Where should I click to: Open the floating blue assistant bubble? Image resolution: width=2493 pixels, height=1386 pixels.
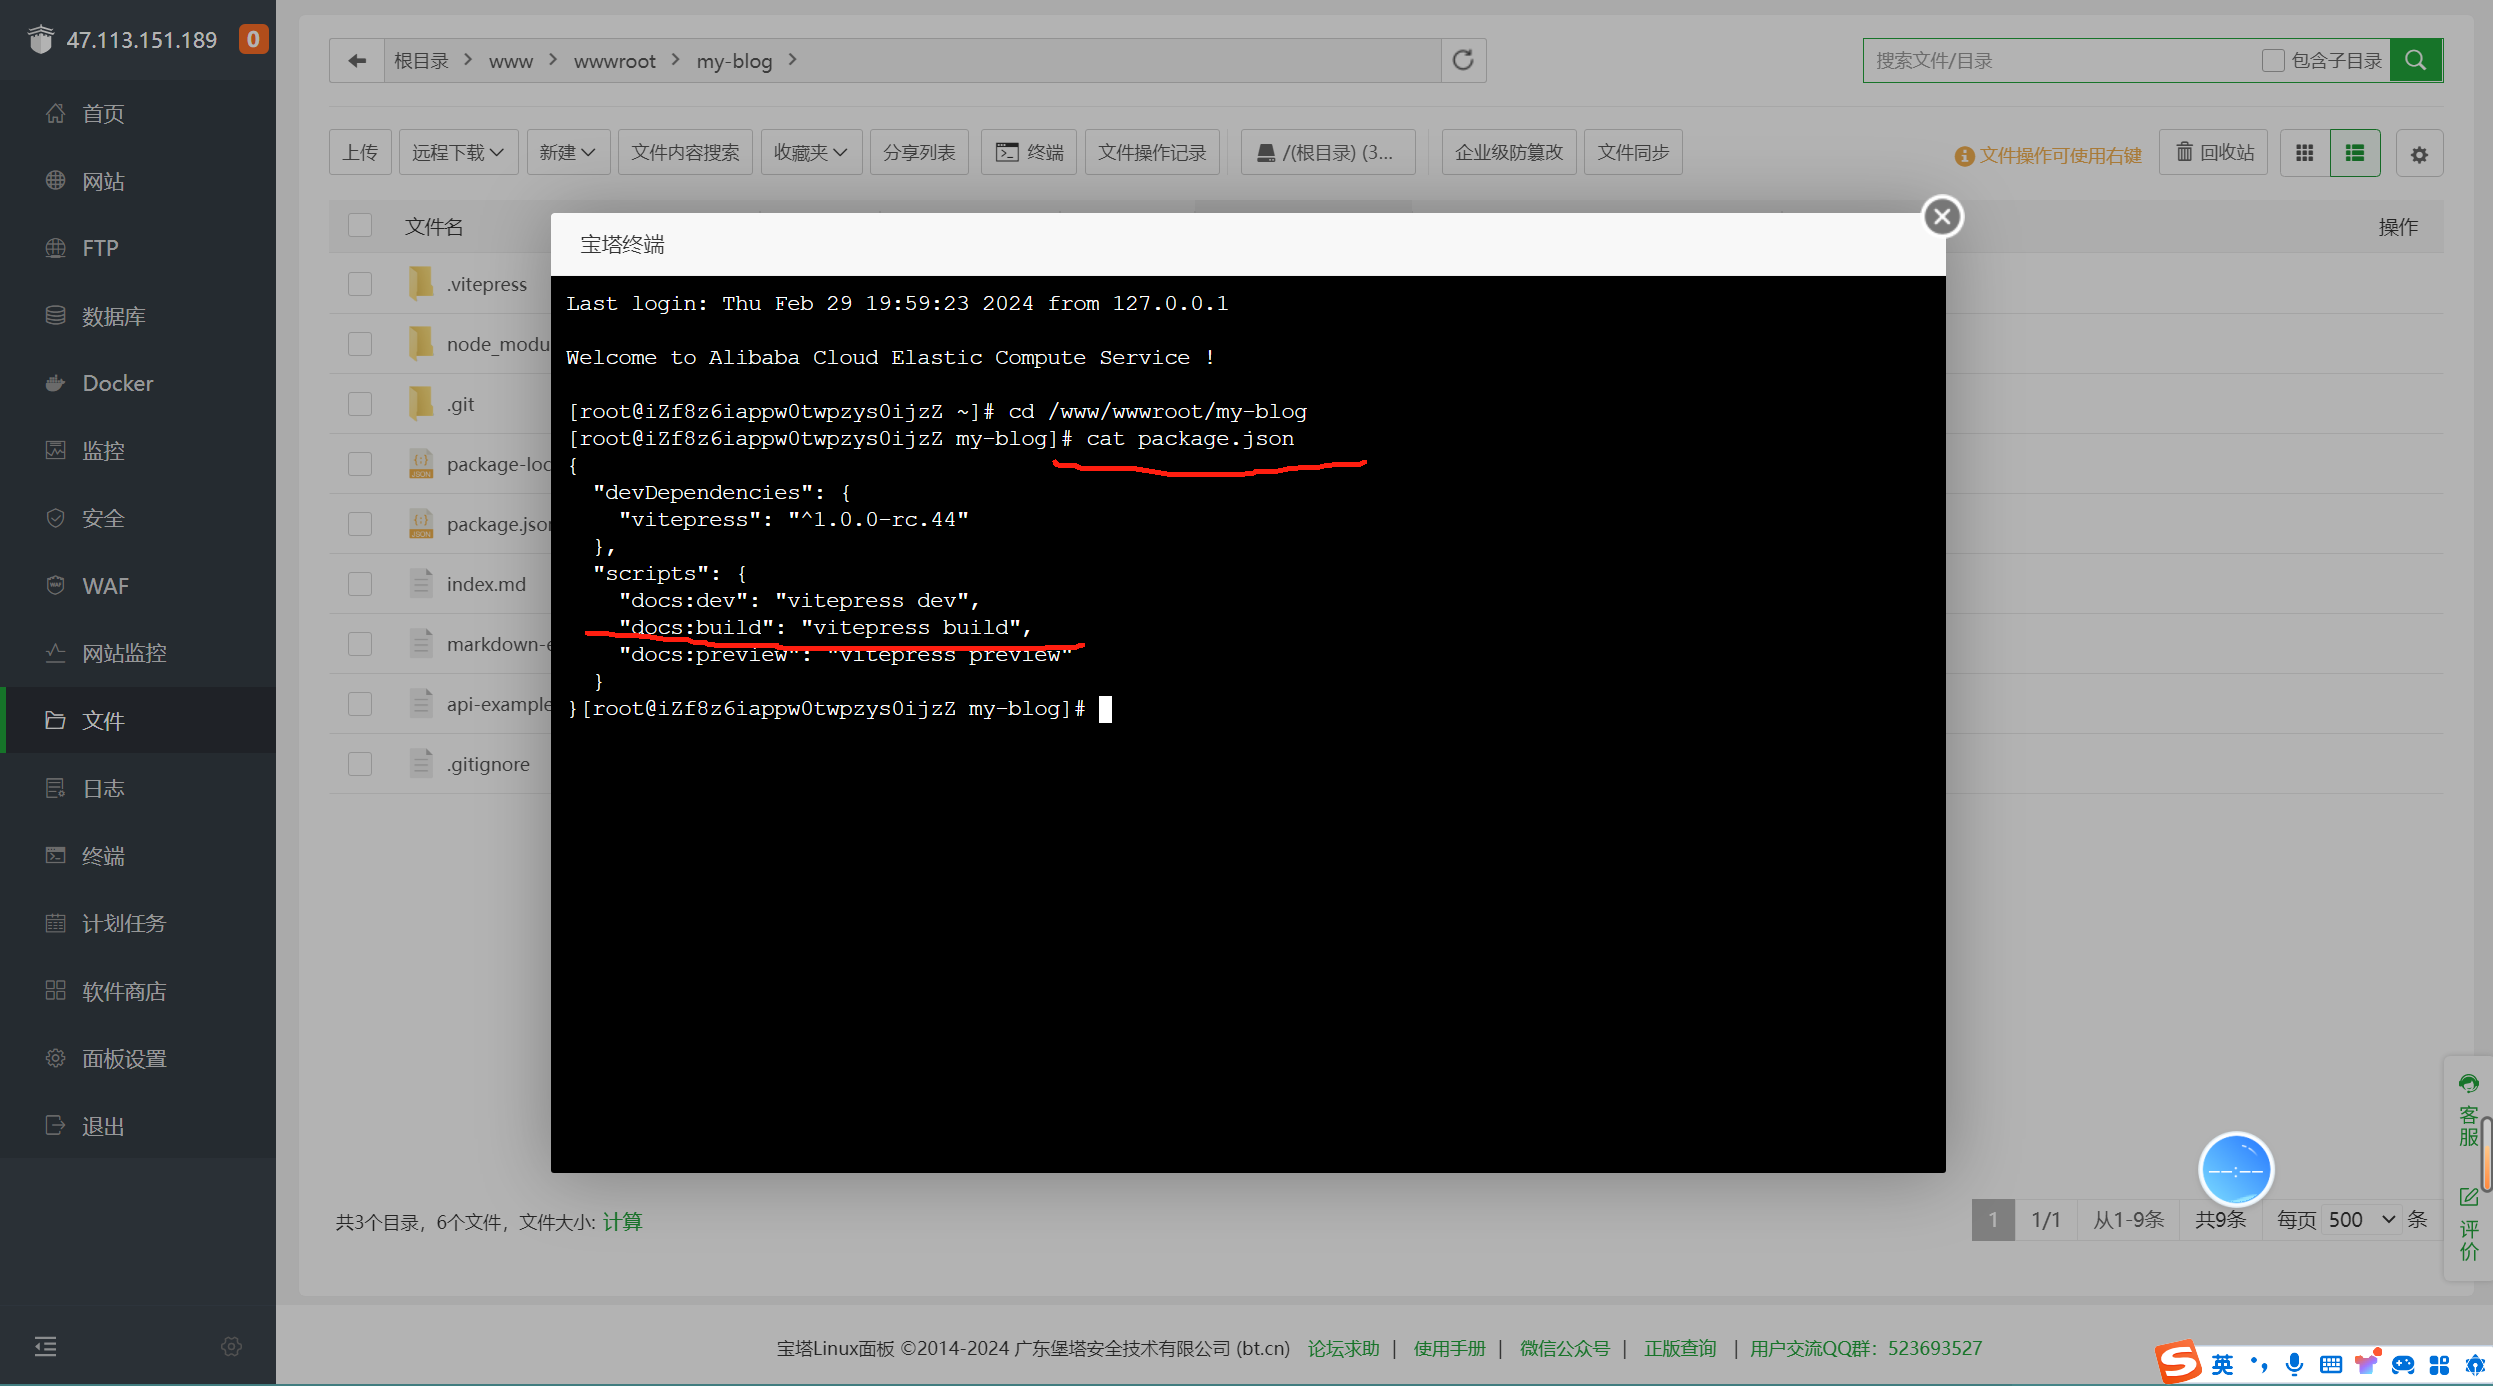pos(2236,1169)
